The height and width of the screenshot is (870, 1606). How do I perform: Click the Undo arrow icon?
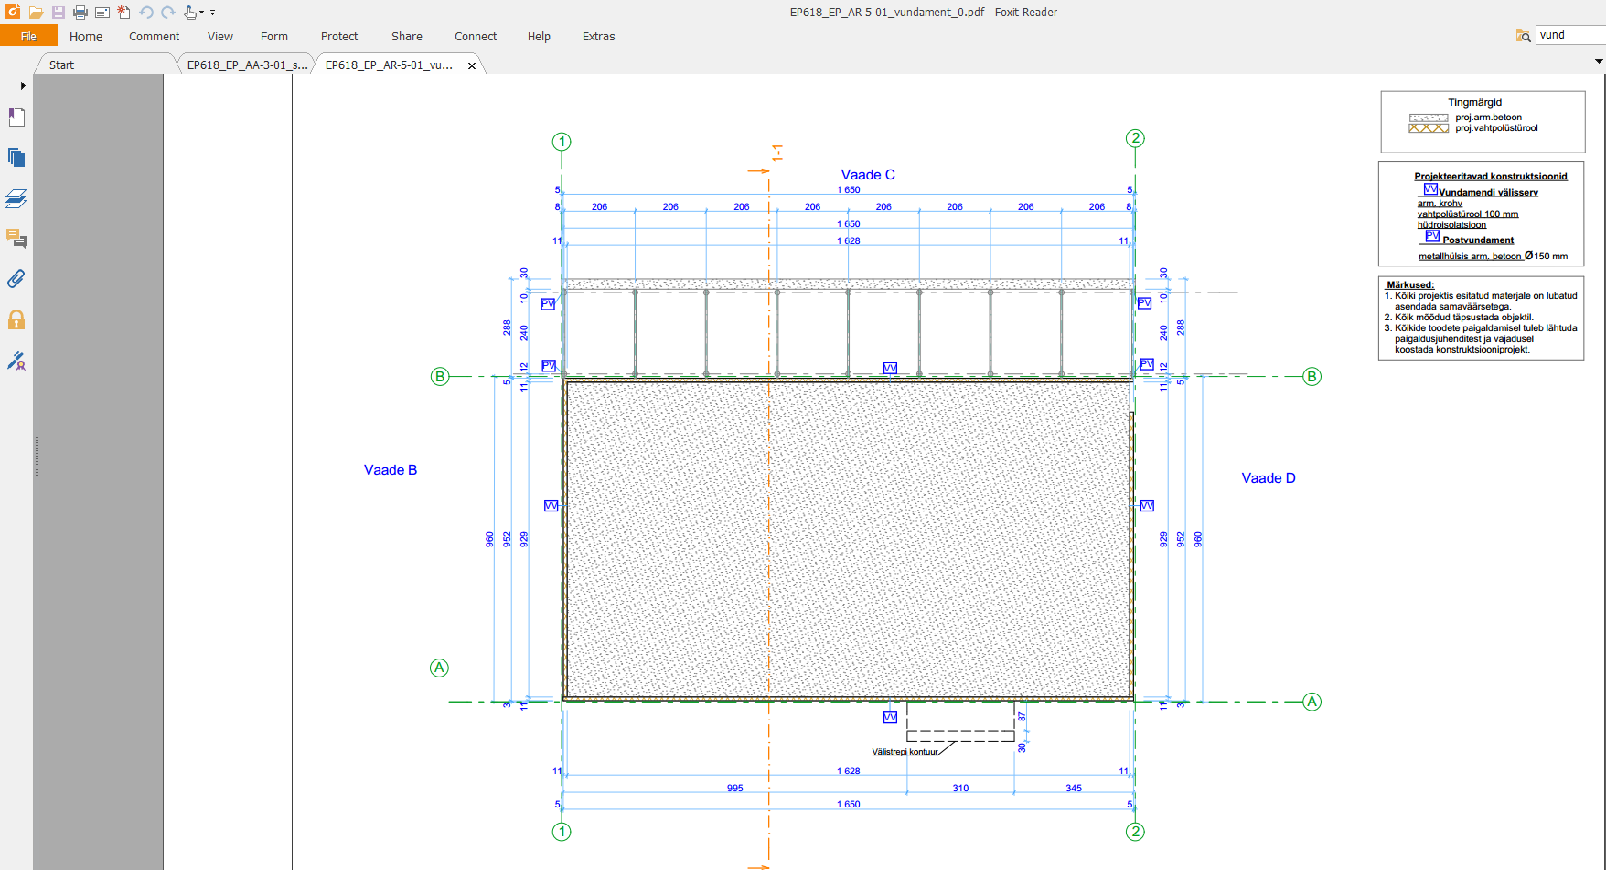point(146,13)
